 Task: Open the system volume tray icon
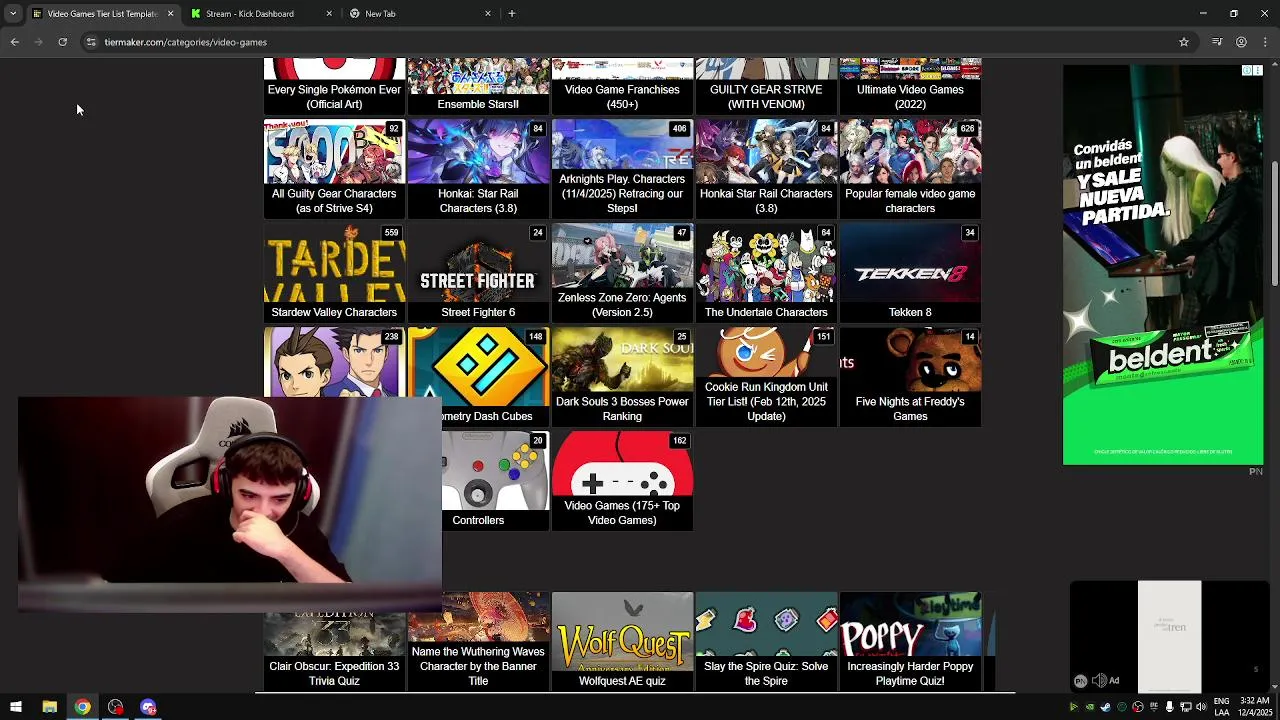click(x=1201, y=707)
